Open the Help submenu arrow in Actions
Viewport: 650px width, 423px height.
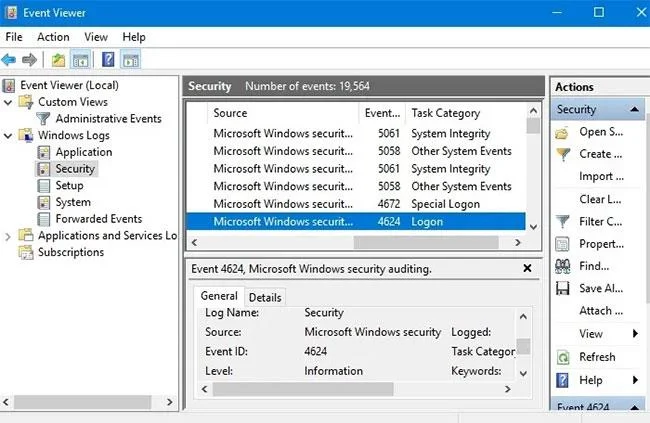[x=635, y=380]
